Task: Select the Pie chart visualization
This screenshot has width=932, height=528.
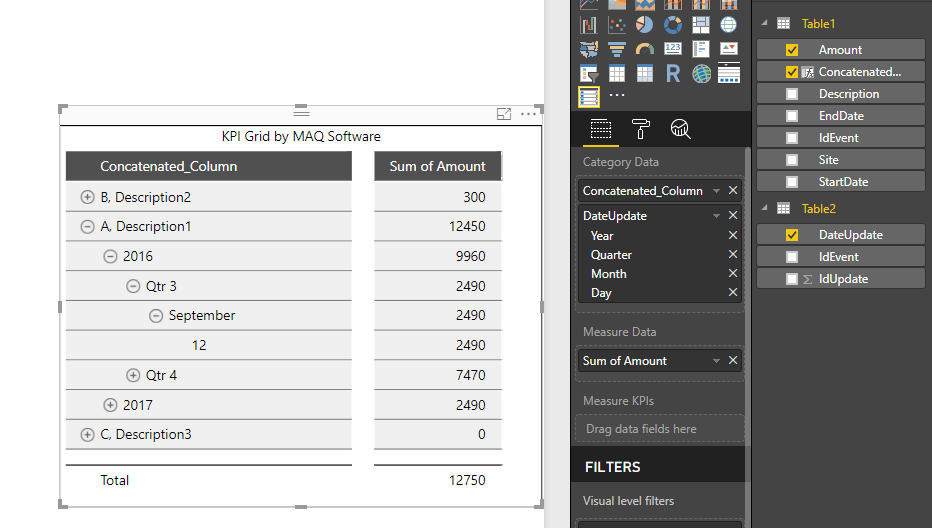Action: pos(644,25)
